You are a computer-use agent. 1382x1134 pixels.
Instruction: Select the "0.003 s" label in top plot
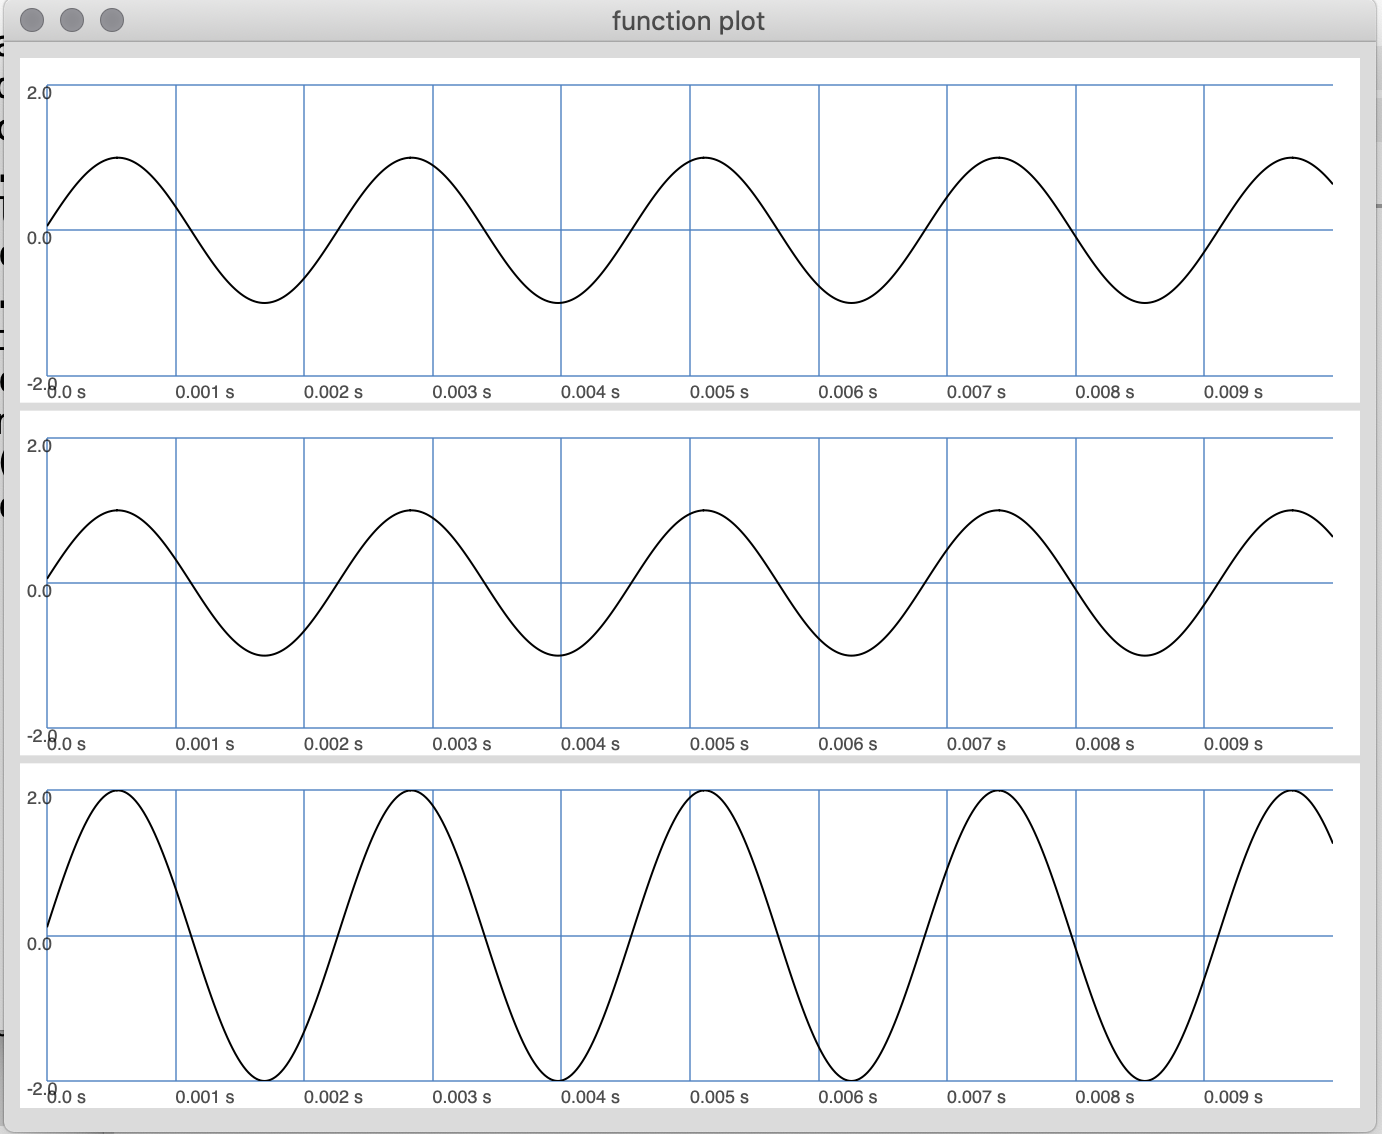pos(462,392)
